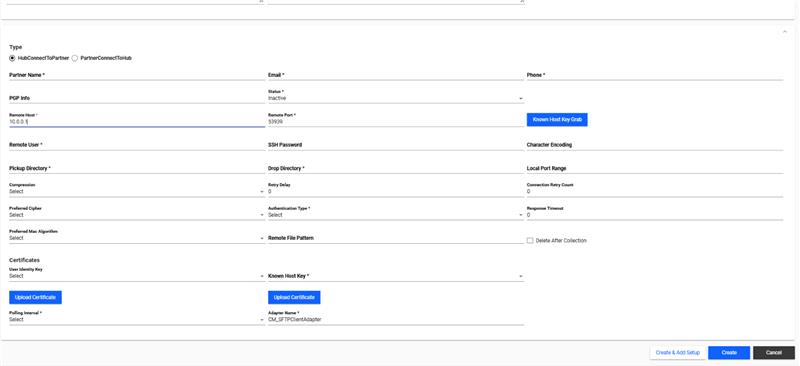The height and width of the screenshot is (366, 800).
Task: Open the Authentication Type dropdown
Action: click(395, 212)
